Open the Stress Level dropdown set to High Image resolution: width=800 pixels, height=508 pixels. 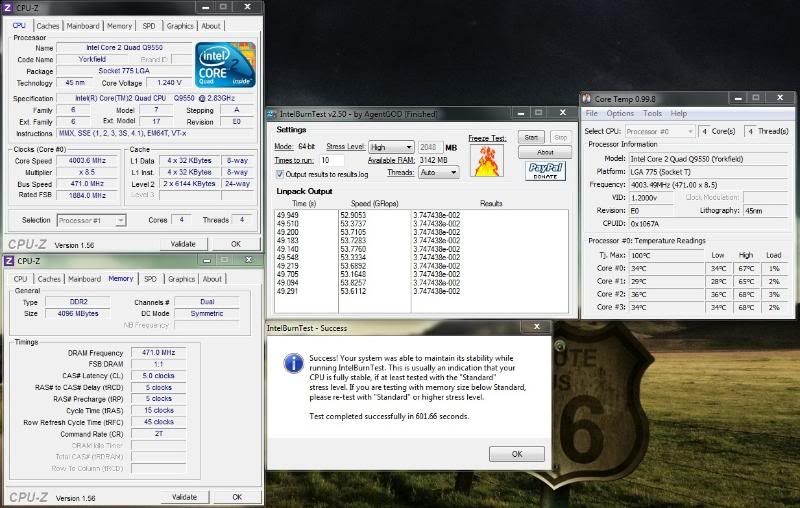tap(391, 147)
